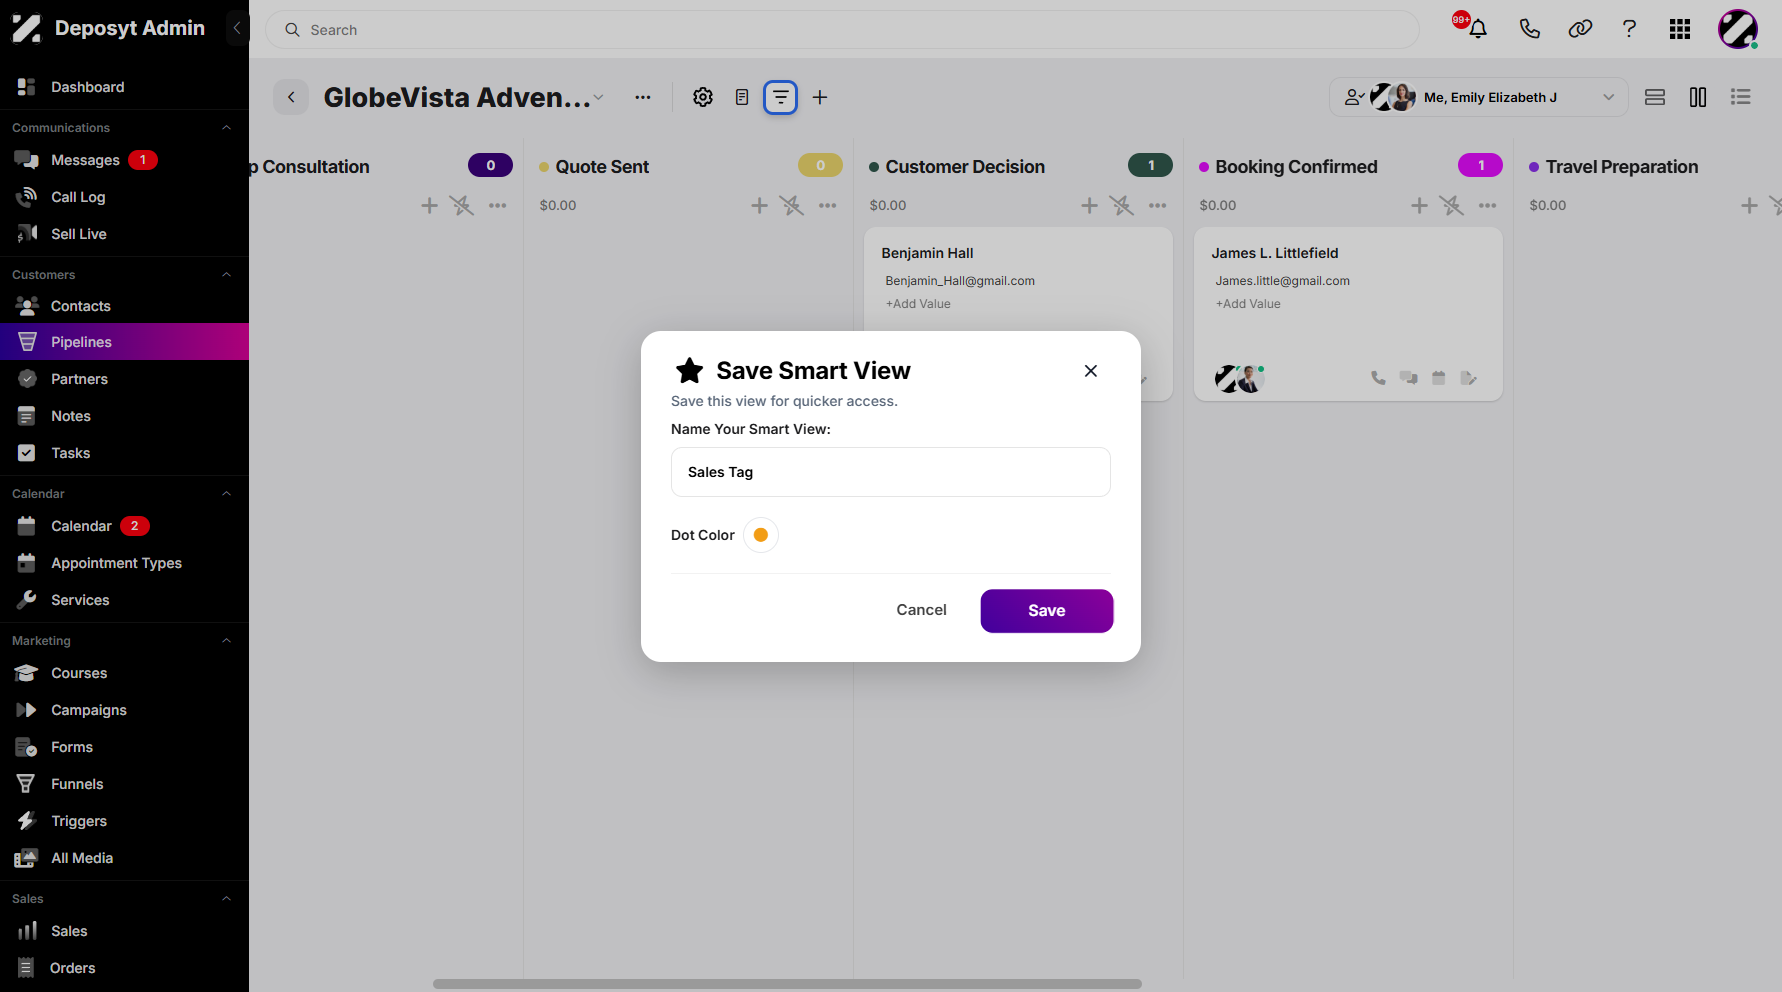1782x992 pixels.
Task: Click Booking Confirmed automation lightning icon
Action: tap(1452, 205)
